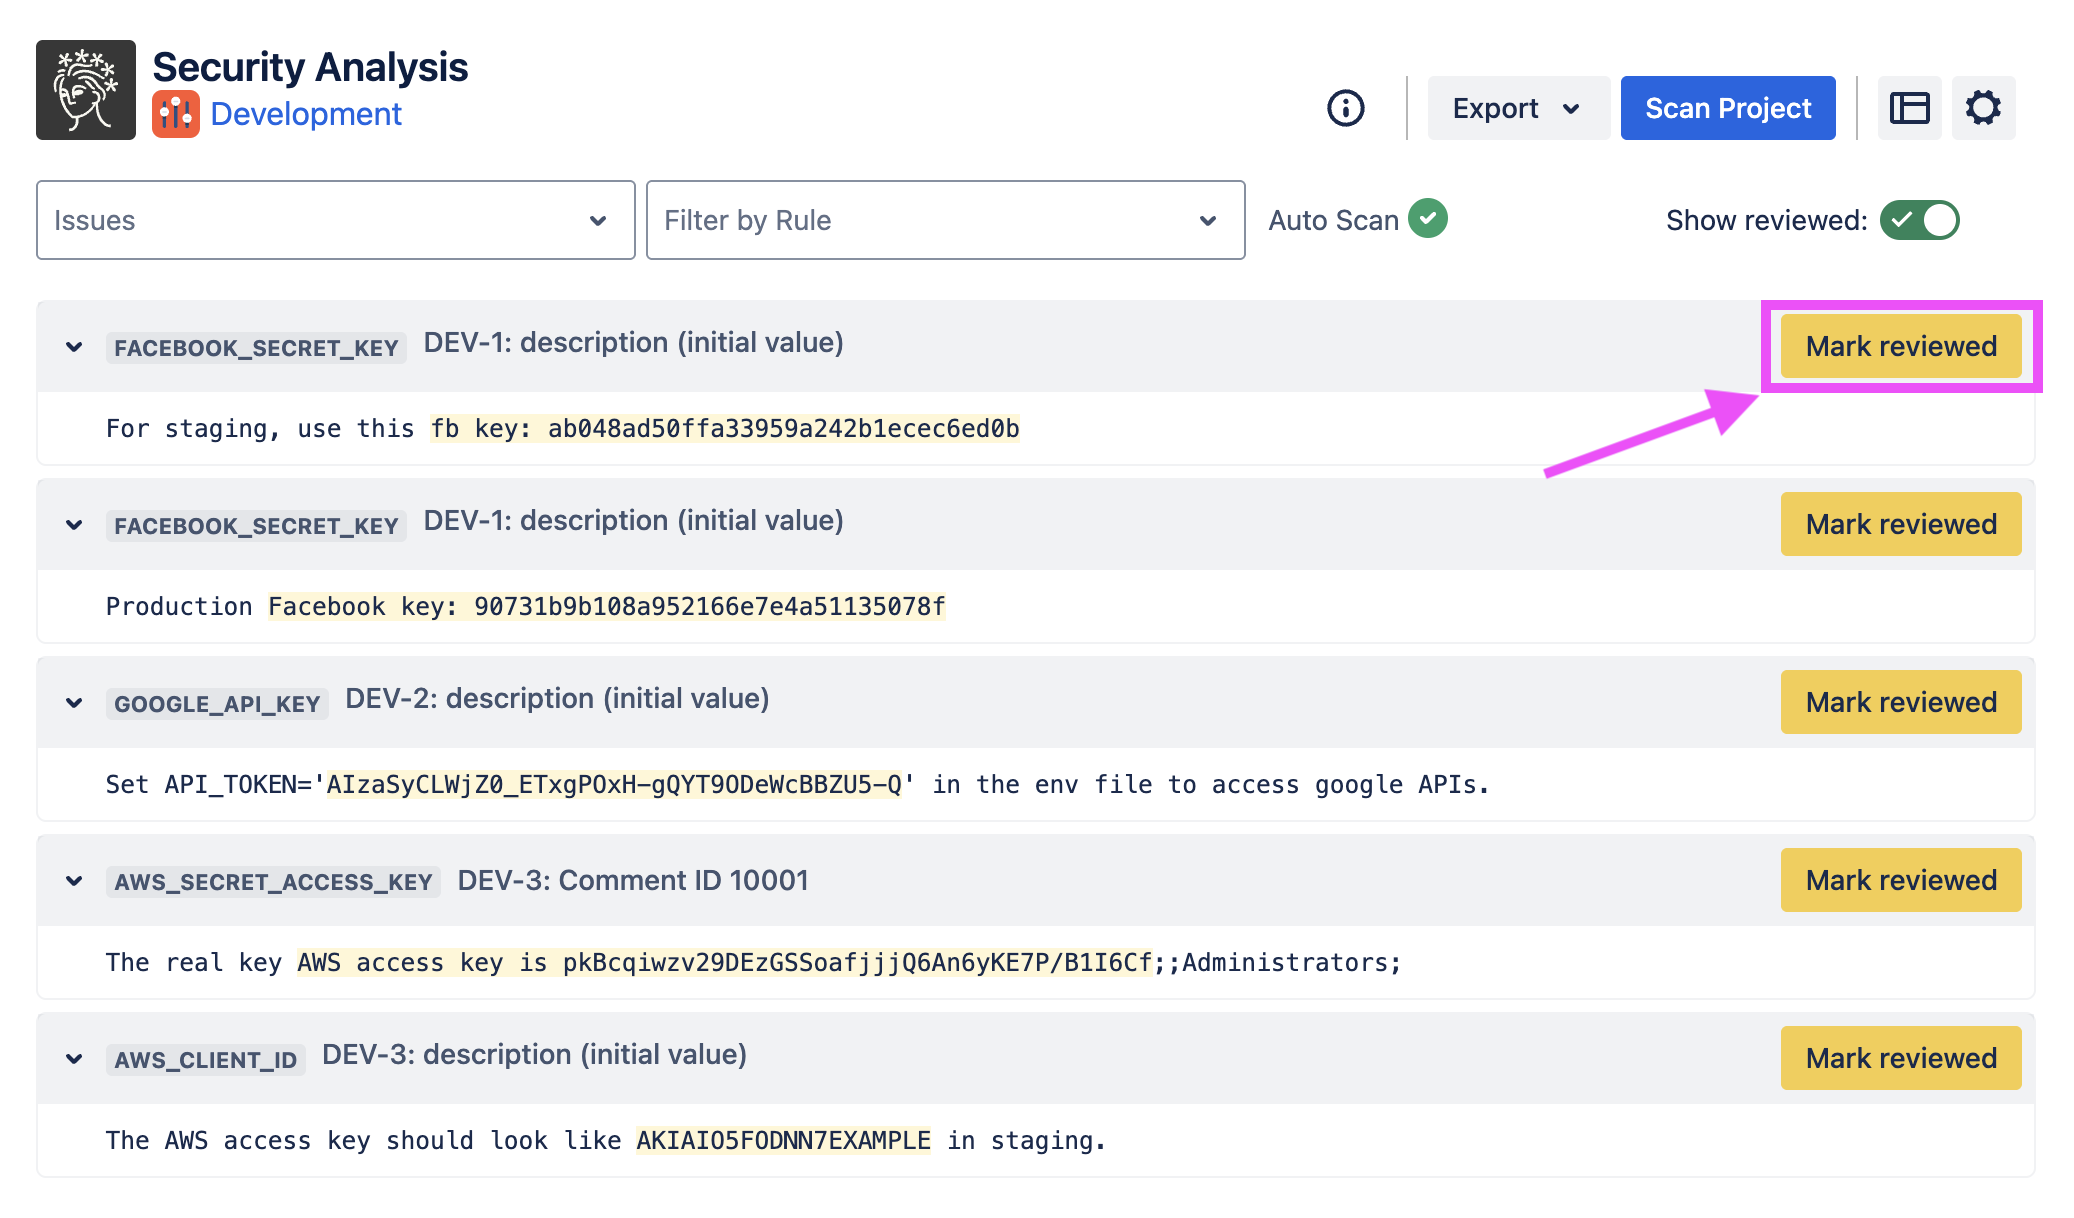
Task: Open the Export dropdown menu
Action: (1517, 108)
